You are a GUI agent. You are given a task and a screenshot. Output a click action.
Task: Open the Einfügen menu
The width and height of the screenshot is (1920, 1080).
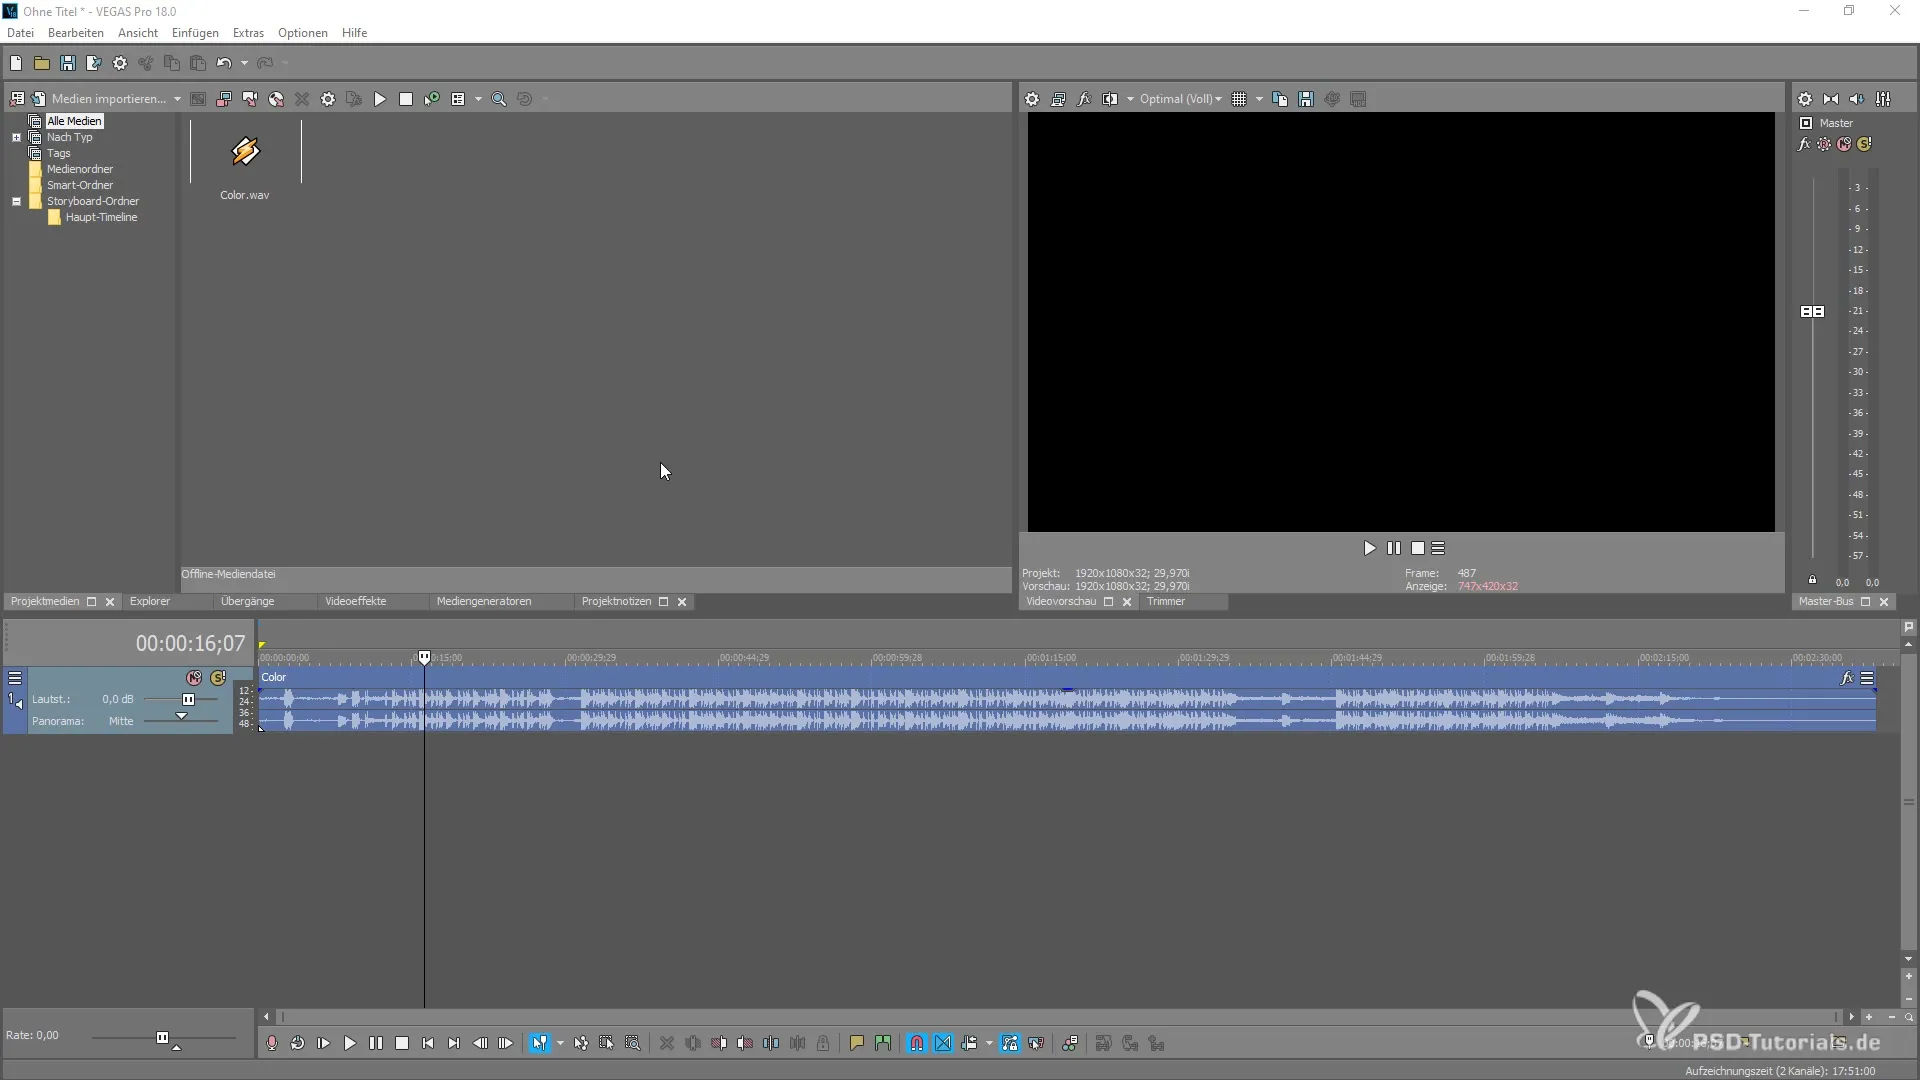[x=195, y=33]
